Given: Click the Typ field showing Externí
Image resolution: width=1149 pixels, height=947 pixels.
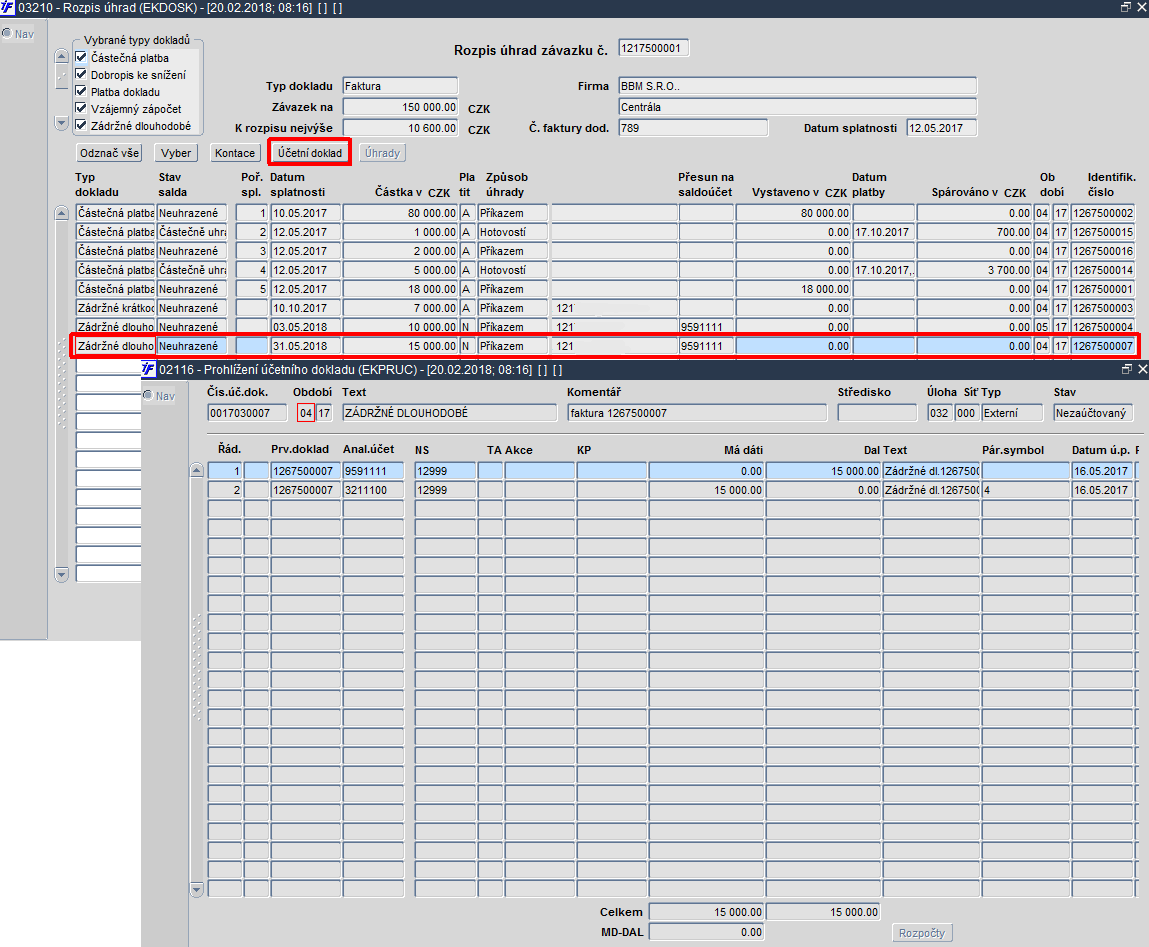Looking at the screenshot, I should (x=1011, y=413).
